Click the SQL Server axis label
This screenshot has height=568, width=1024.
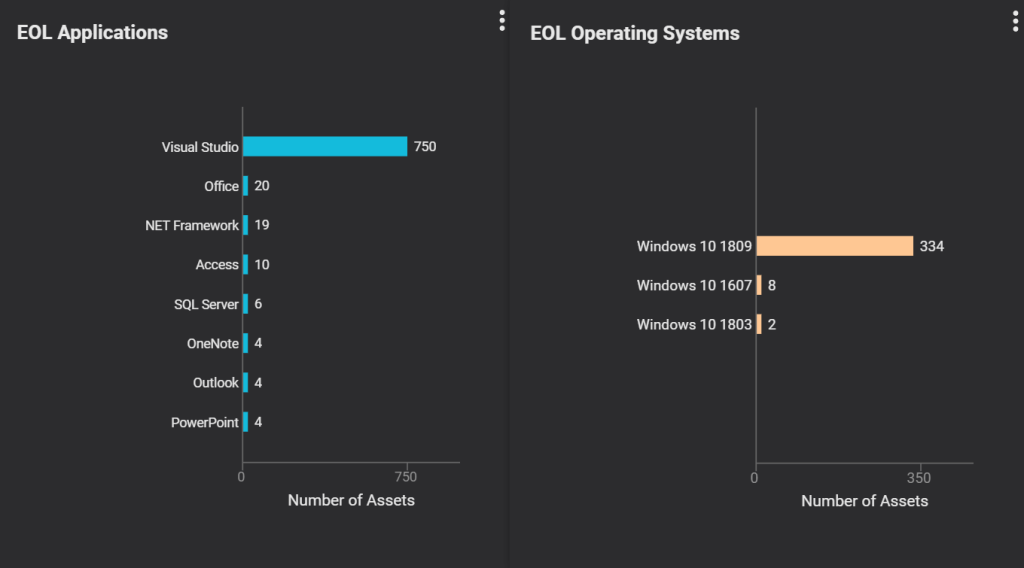coord(206,304)
